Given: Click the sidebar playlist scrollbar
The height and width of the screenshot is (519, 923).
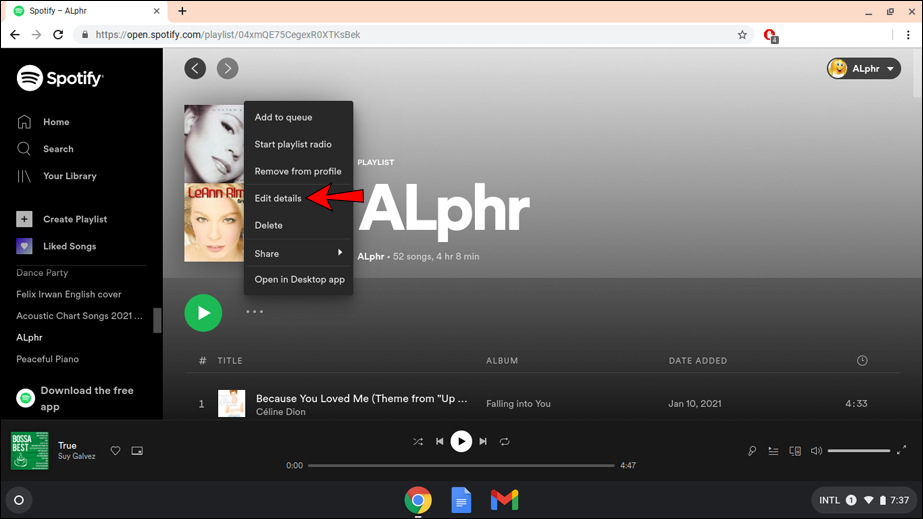Looking at the screenshot, I should (x=157, y=321).
